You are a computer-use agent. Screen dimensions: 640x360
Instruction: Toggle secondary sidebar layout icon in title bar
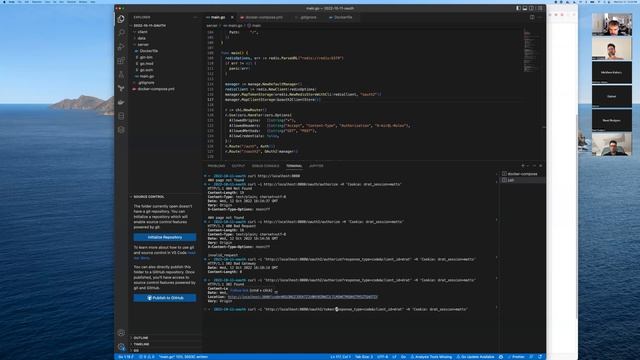[x=531, y=8]
